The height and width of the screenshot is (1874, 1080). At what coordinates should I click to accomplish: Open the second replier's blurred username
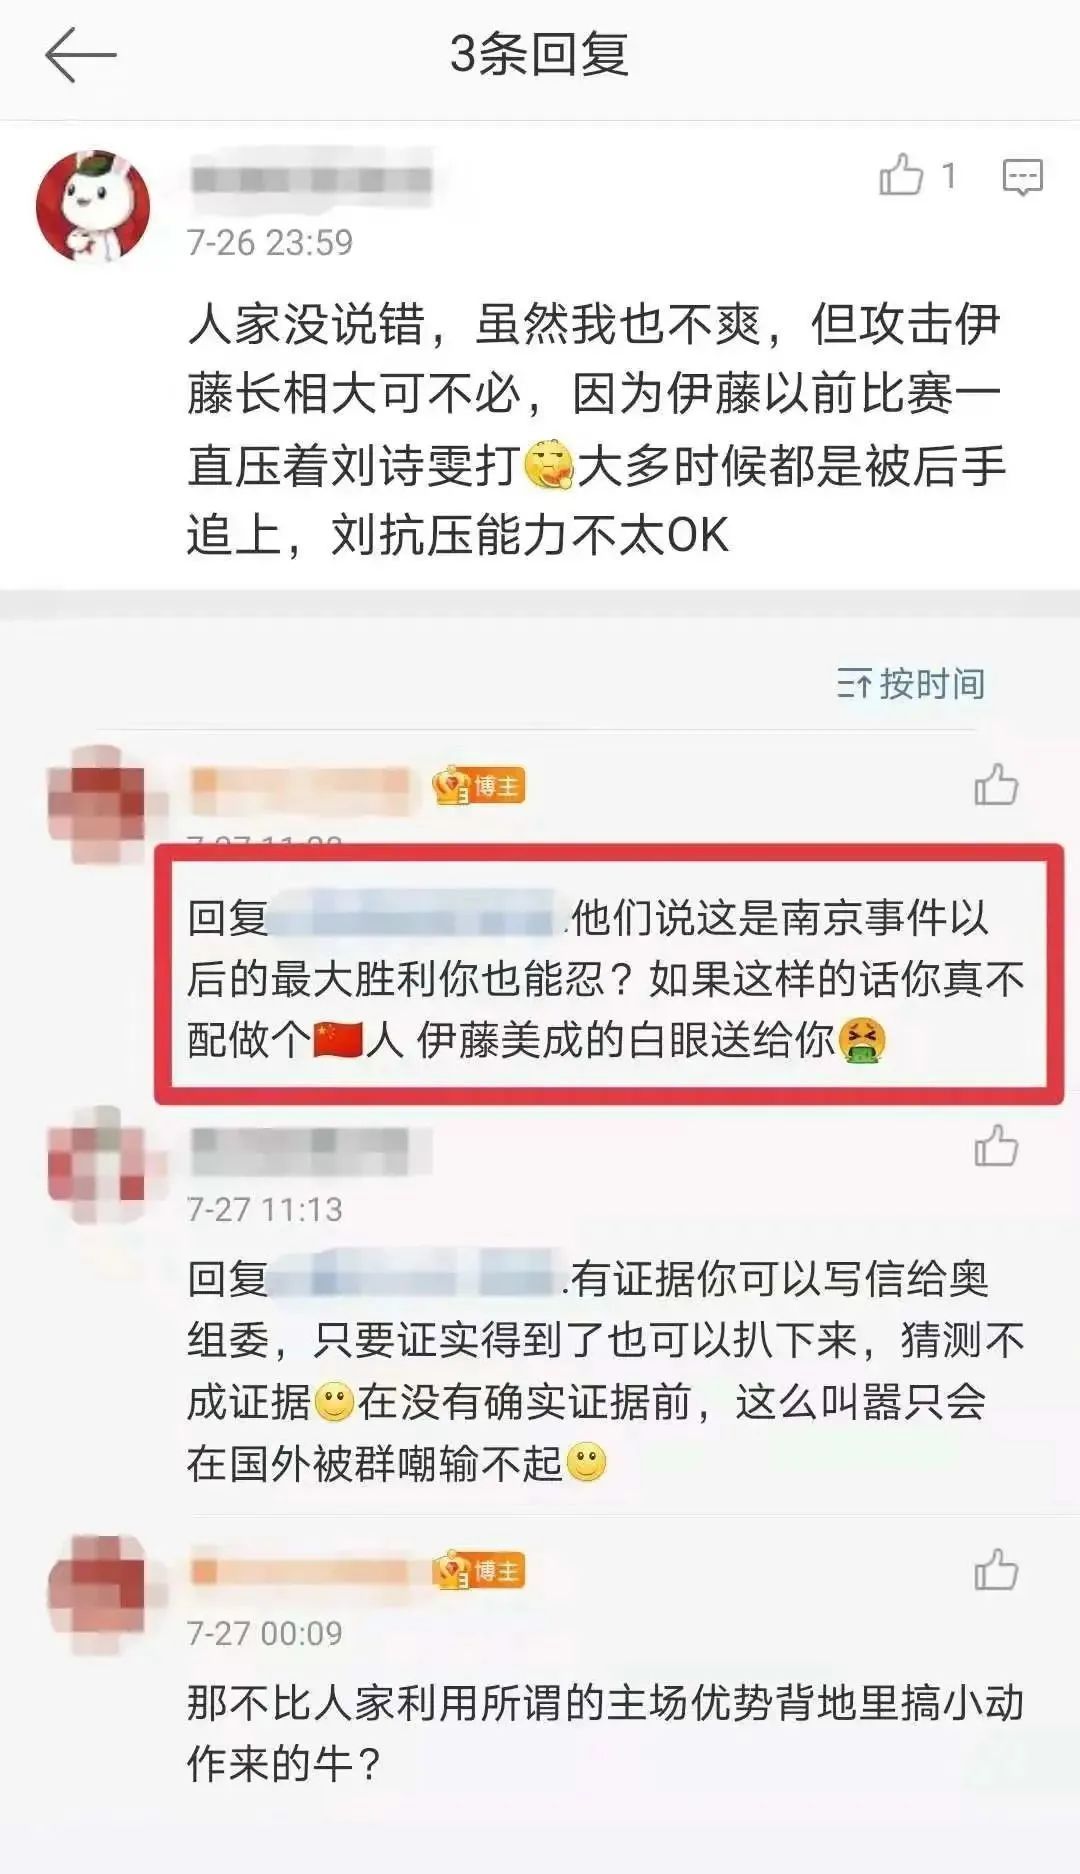tap(311, 1150)
